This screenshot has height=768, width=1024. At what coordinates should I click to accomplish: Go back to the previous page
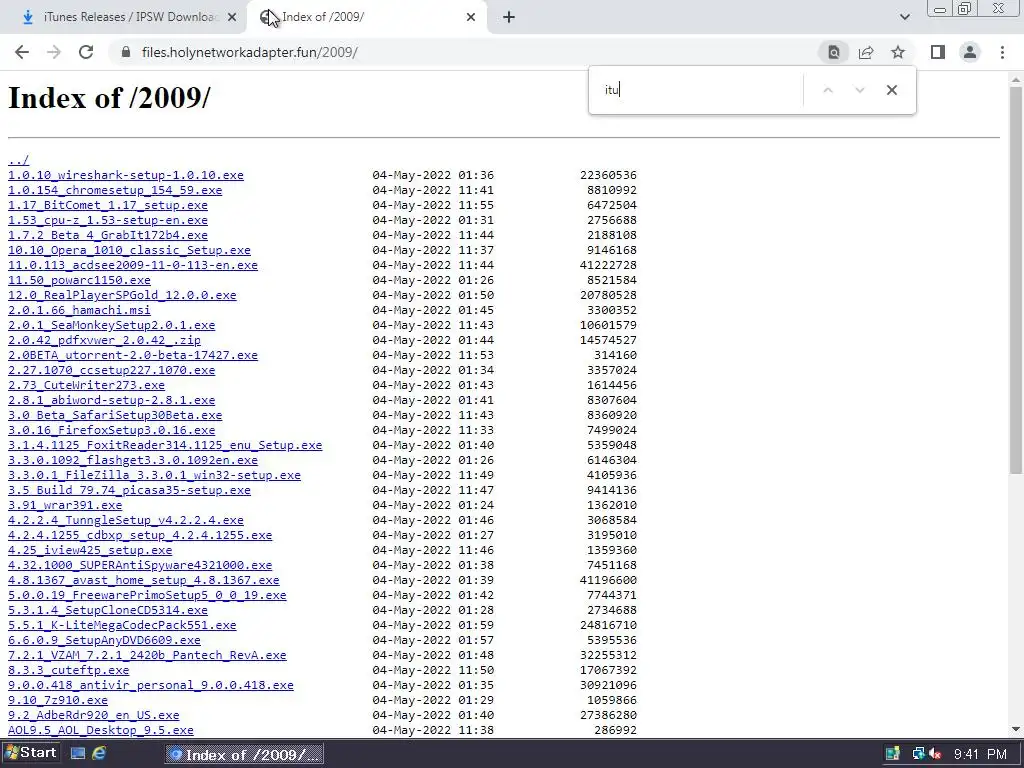[x=22, y=52]
